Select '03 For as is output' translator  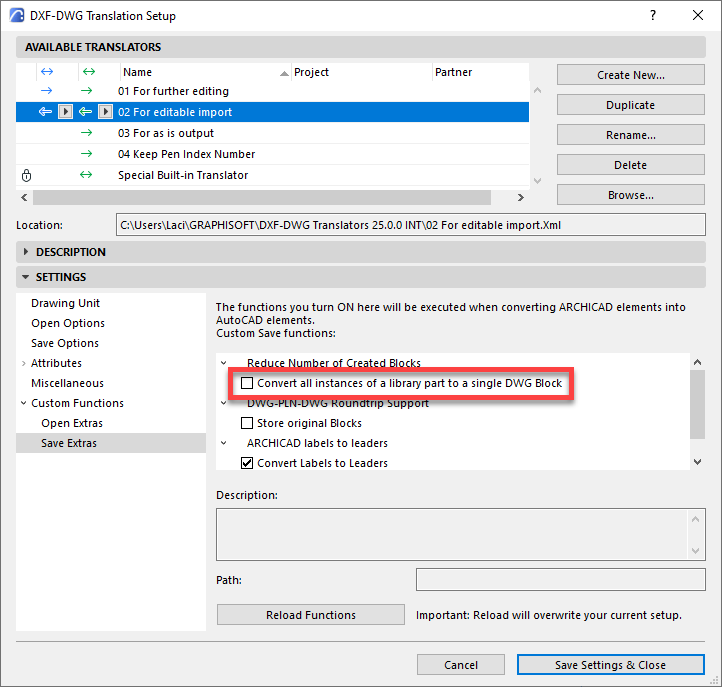tap(272, 133)
